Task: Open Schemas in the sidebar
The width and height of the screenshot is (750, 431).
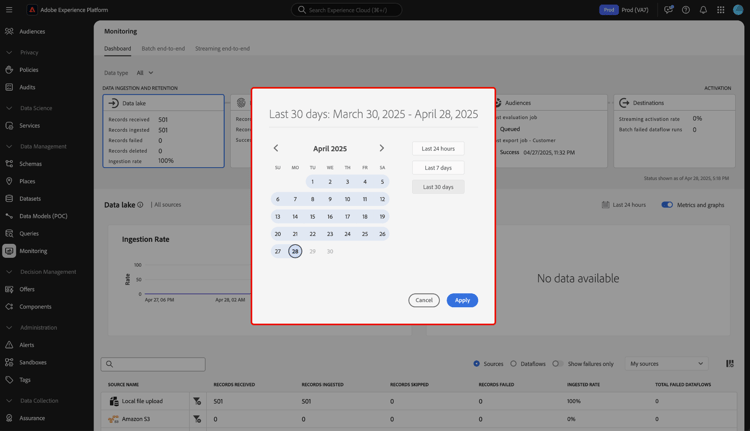Action: 31,164
